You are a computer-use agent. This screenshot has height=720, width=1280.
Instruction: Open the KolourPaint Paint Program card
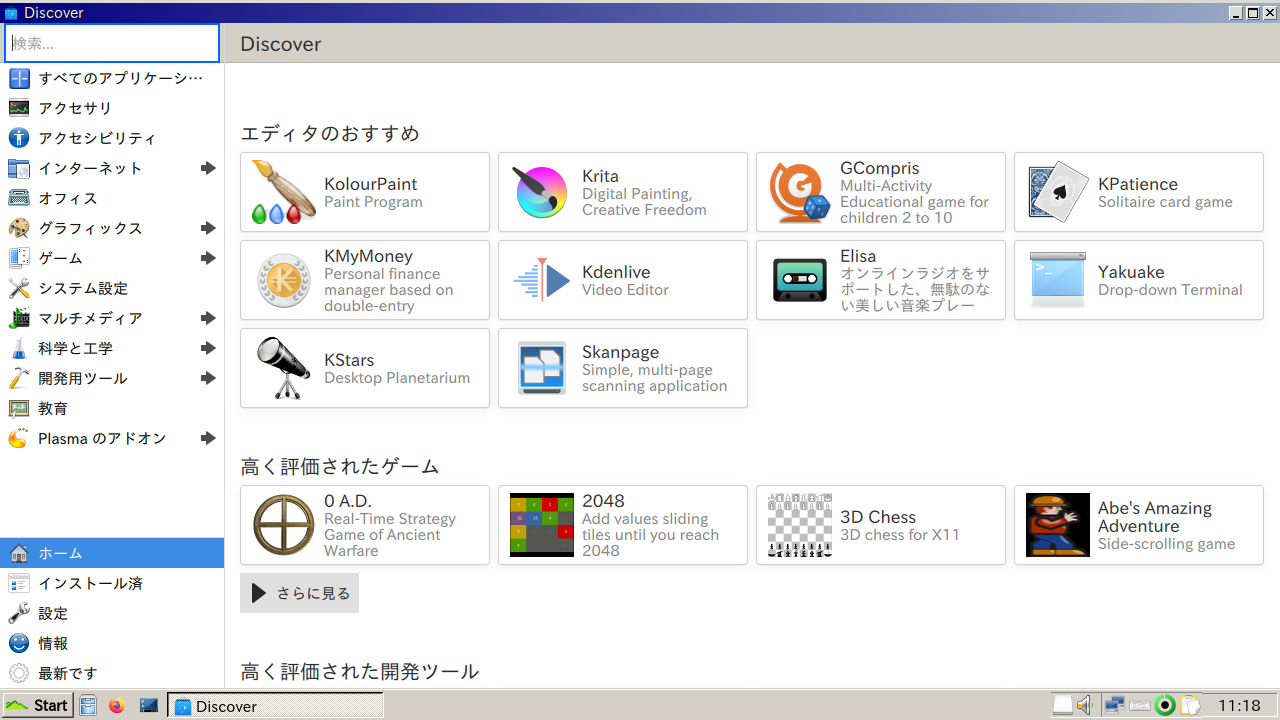(x=365, y=192)
